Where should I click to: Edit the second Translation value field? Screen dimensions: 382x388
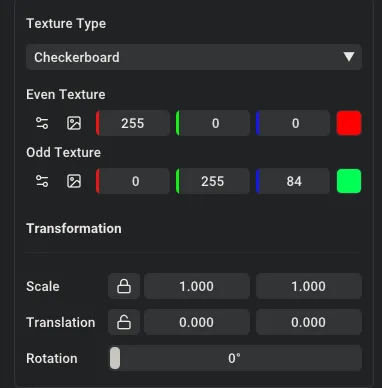tap(309, 322)
